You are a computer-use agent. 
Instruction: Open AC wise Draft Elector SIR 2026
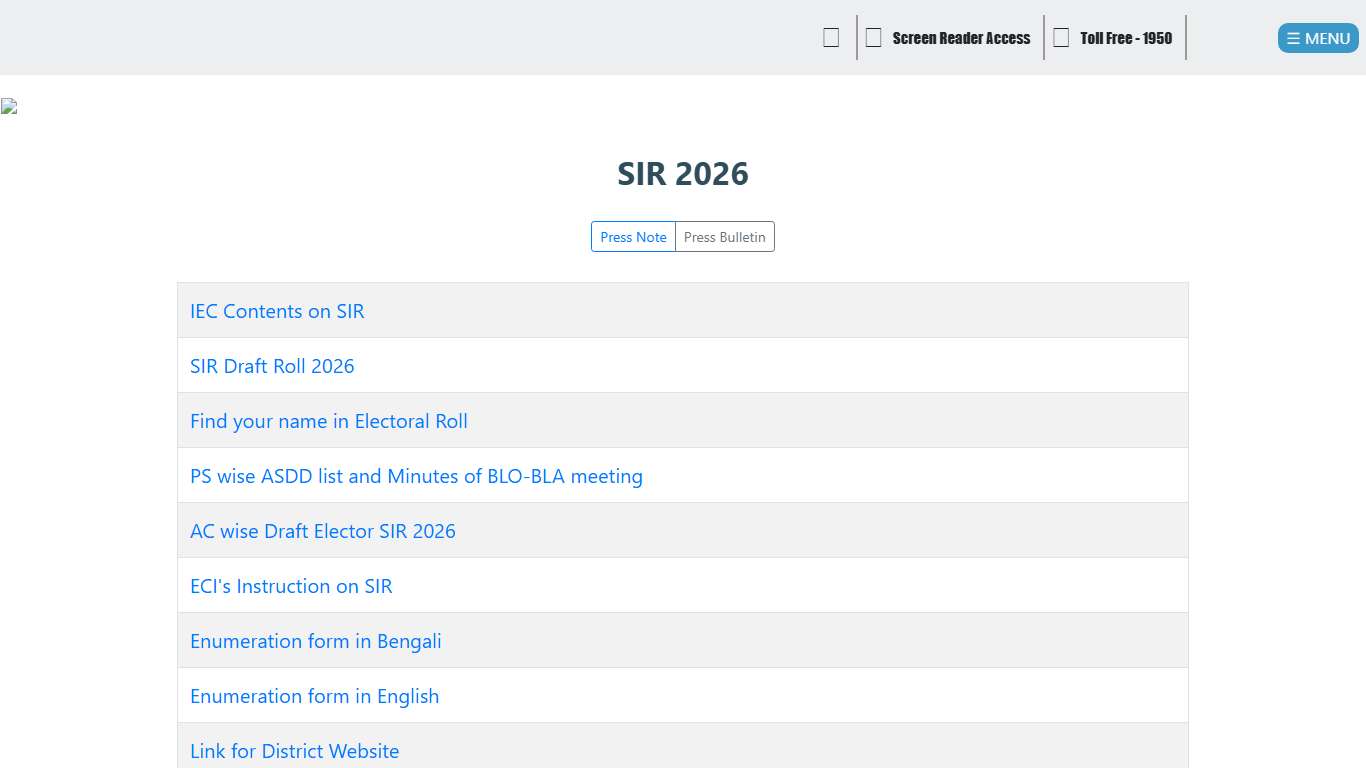click(x=322, y=531)
